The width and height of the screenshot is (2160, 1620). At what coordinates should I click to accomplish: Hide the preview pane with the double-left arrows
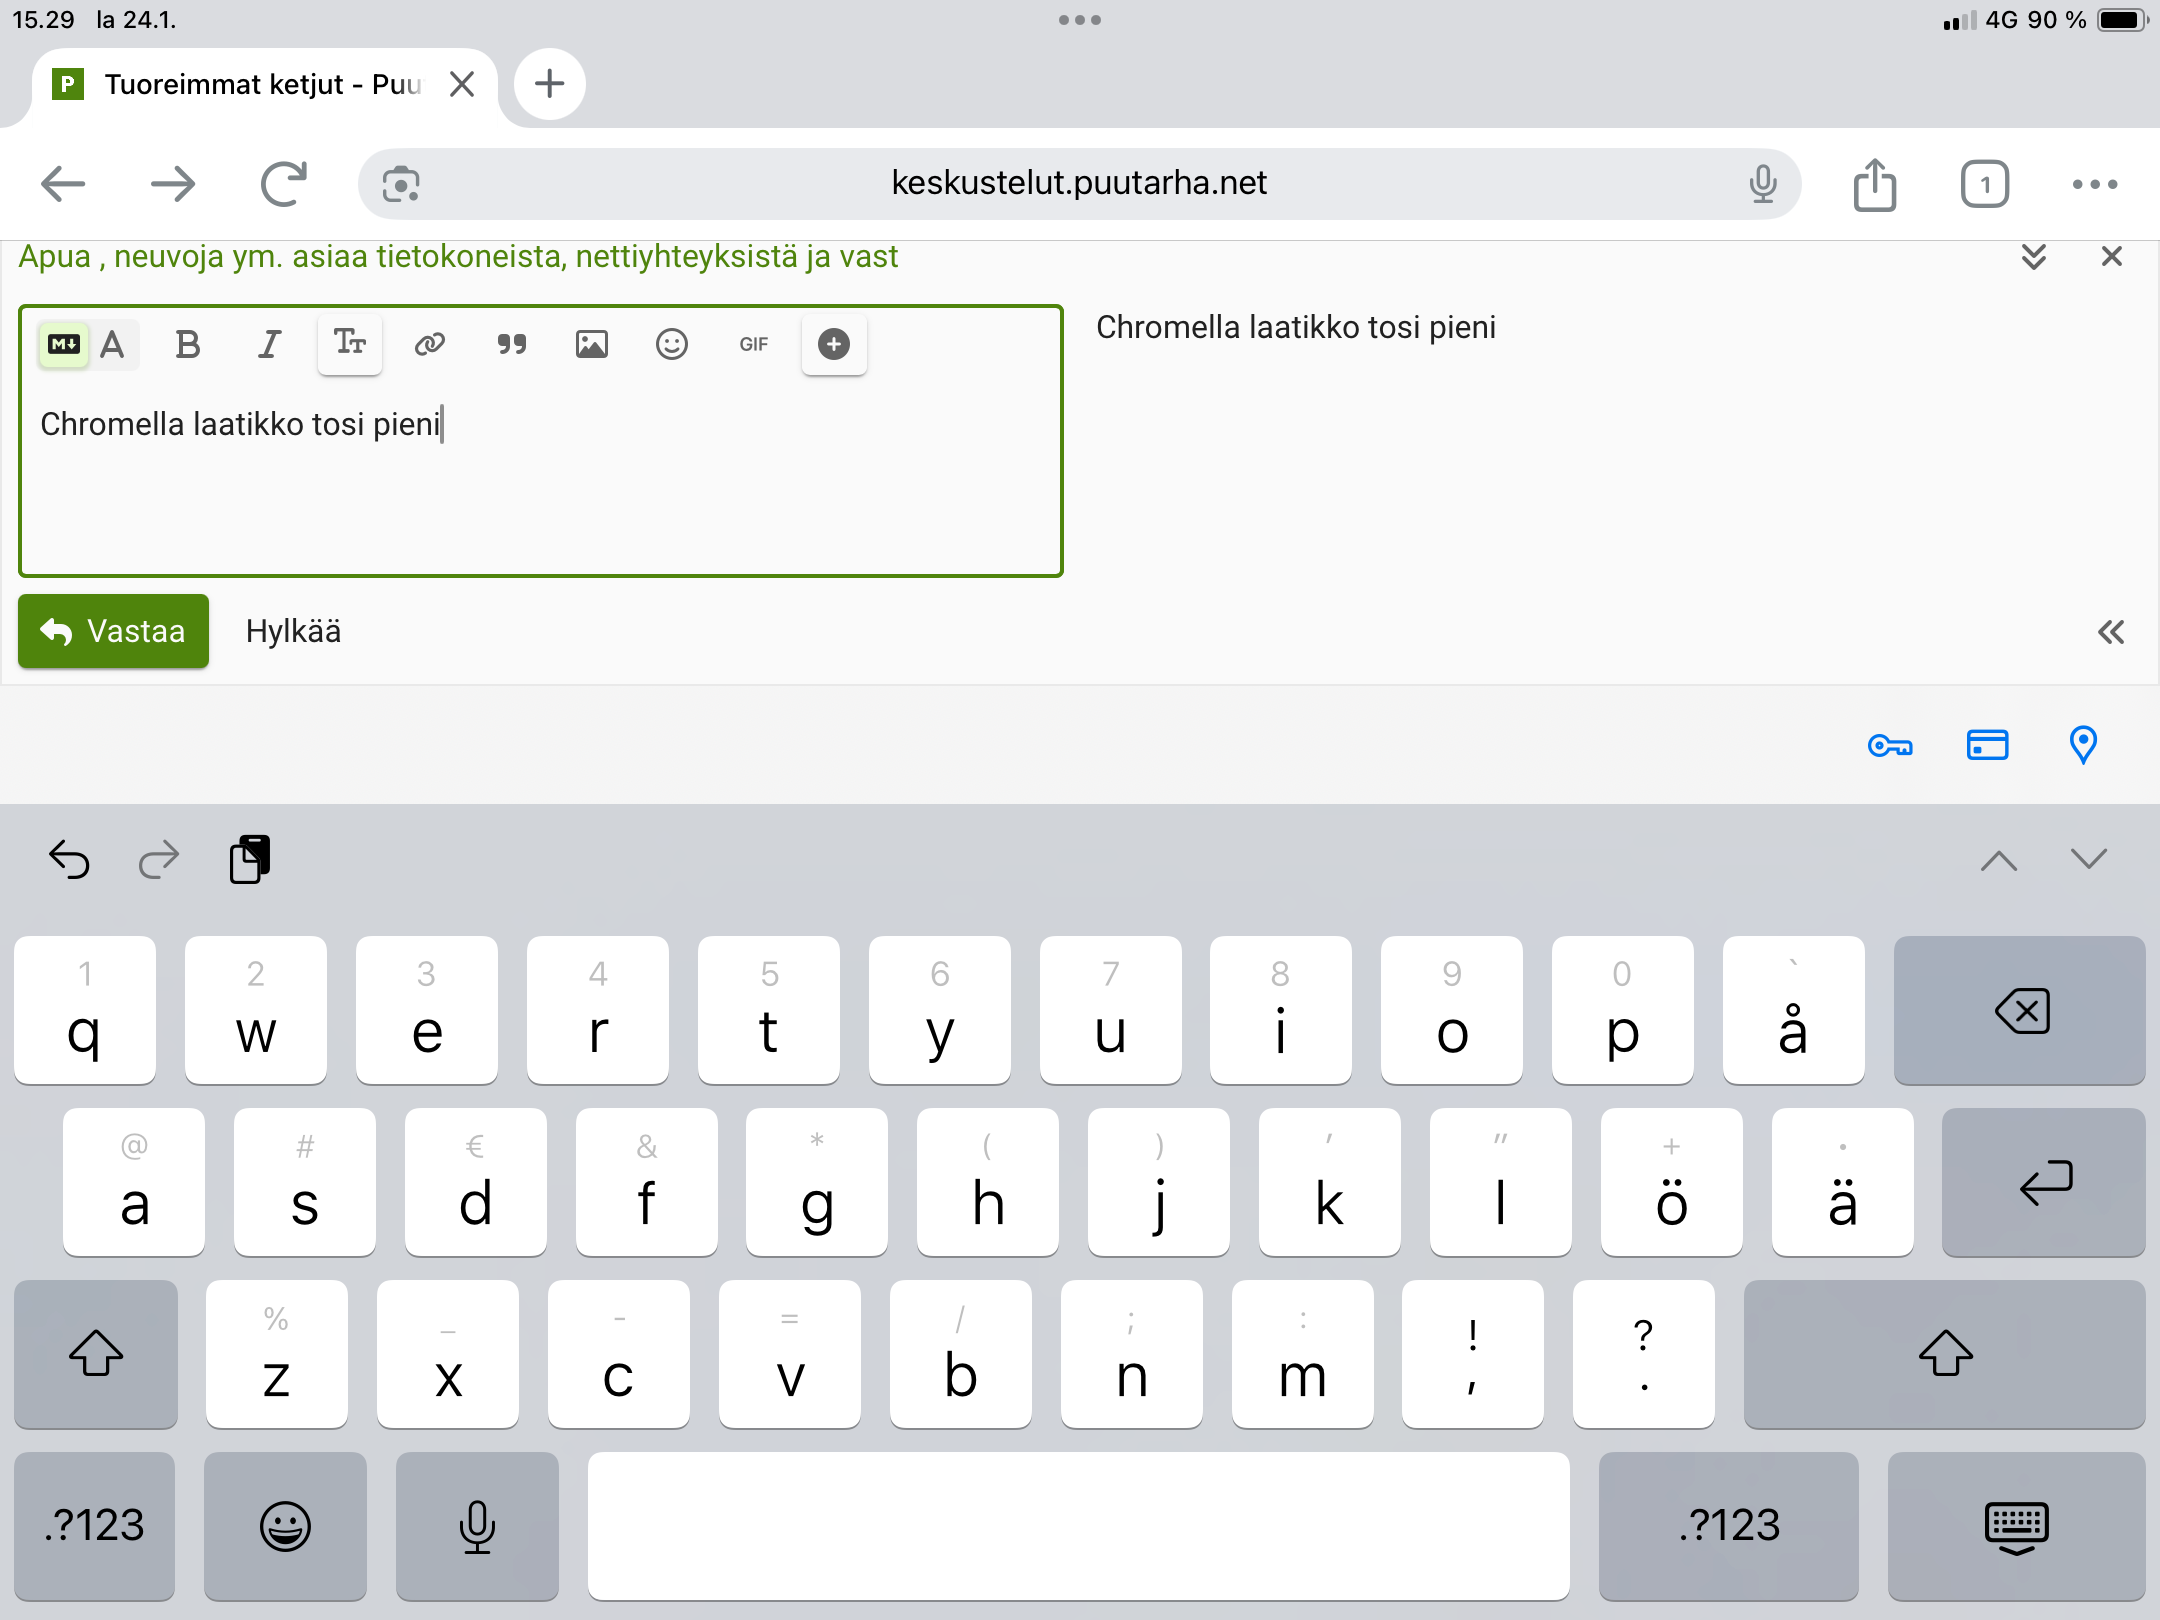2110,632
